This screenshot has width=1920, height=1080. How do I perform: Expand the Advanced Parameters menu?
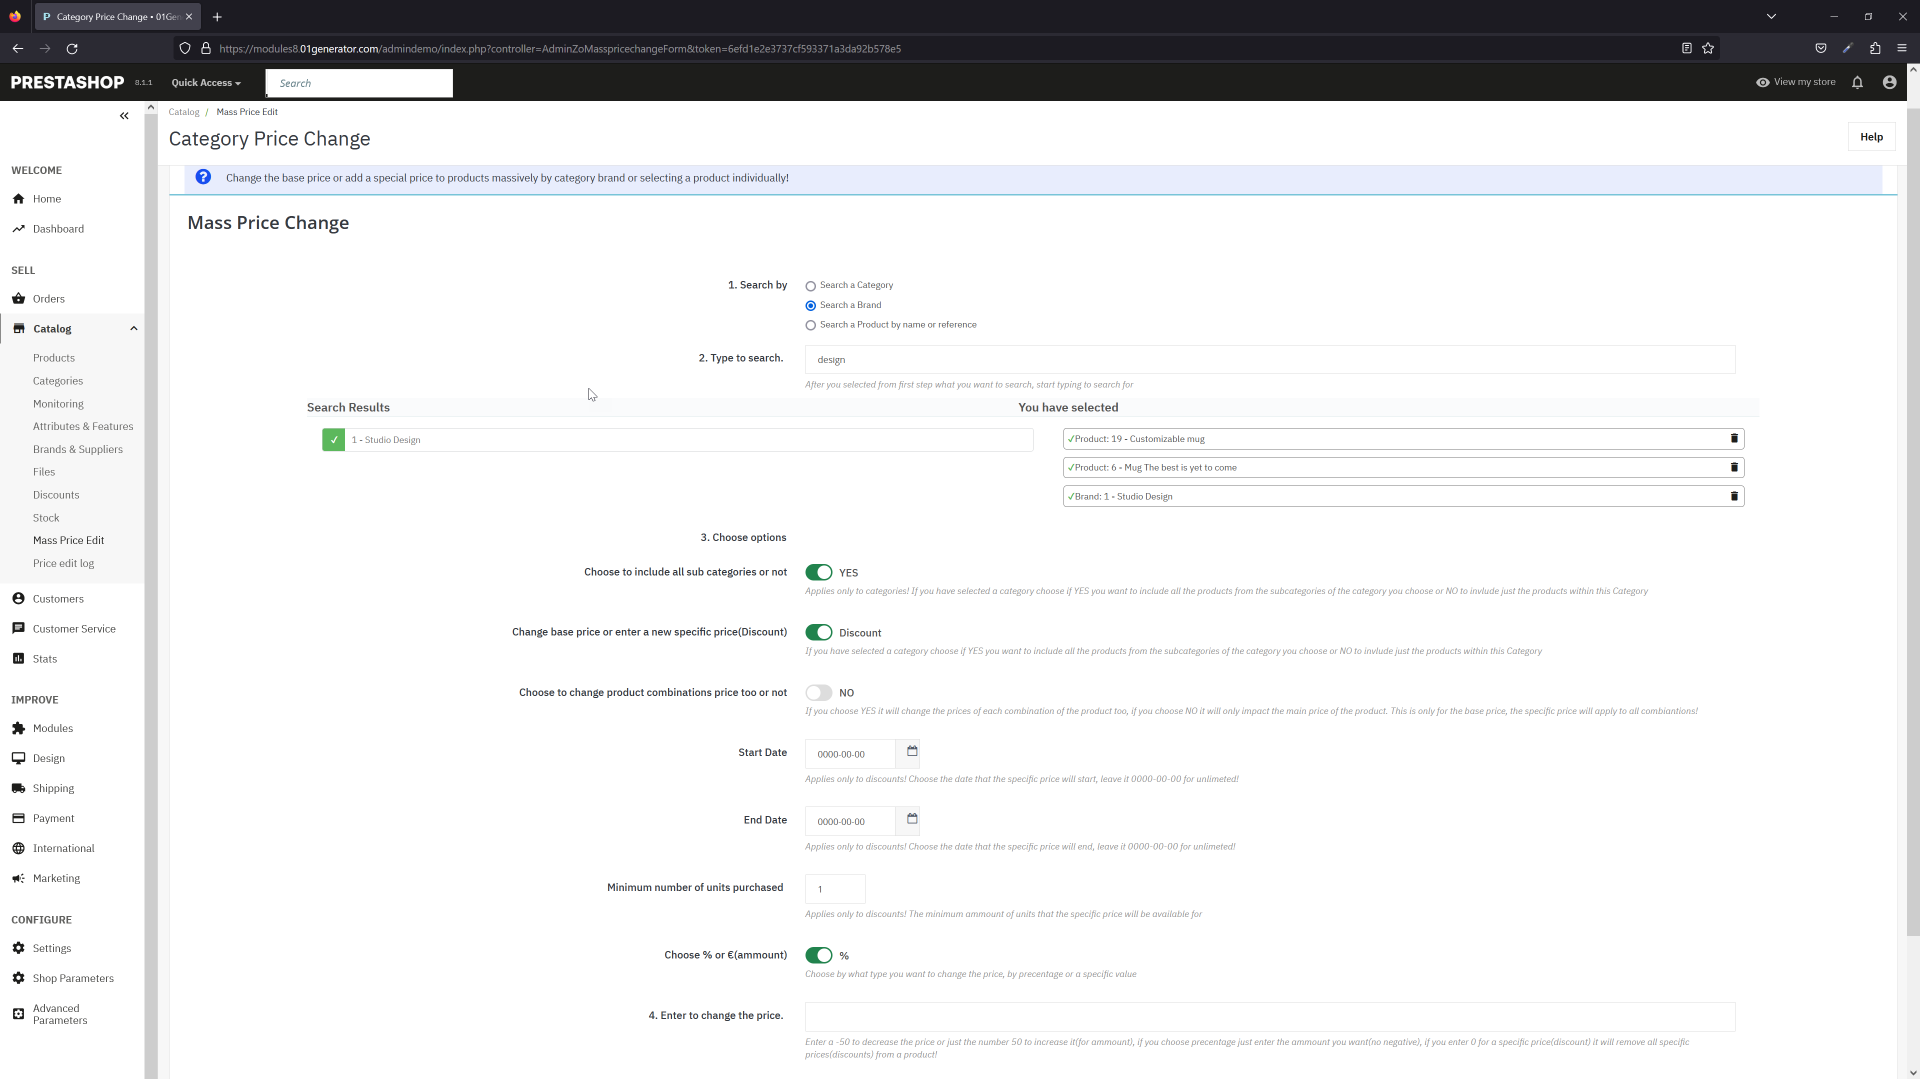60,1014
